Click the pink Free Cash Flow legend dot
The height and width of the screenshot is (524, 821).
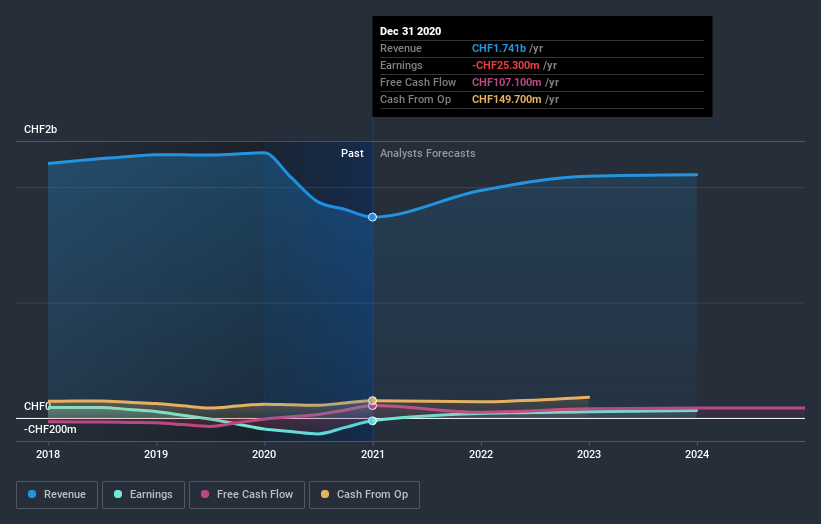pyautogui.click(x=205, y=494)
